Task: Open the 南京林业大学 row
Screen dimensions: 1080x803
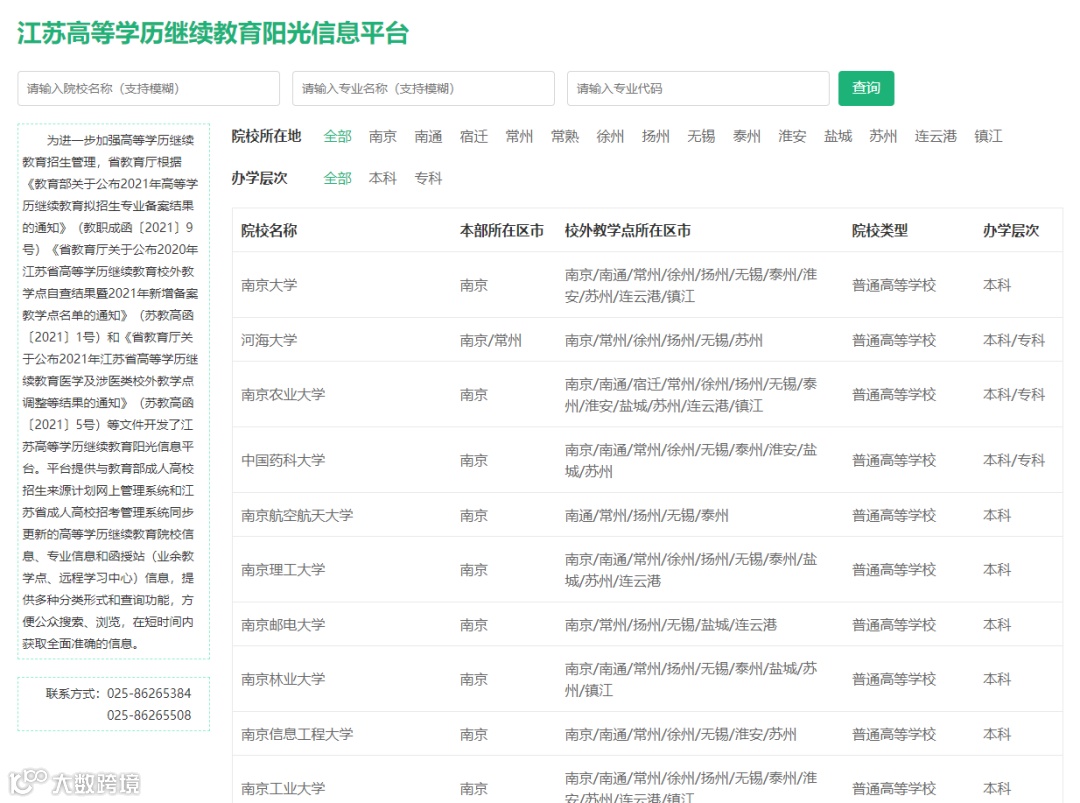Action: (x=647, y=679)
